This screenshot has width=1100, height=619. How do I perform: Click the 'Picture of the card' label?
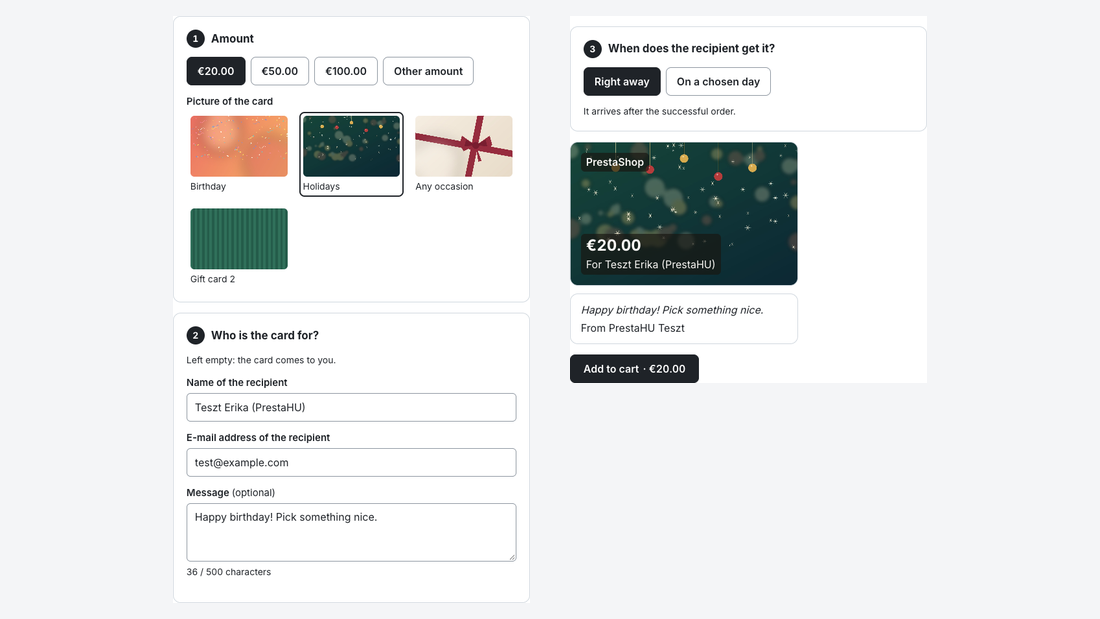pos(229,101)
